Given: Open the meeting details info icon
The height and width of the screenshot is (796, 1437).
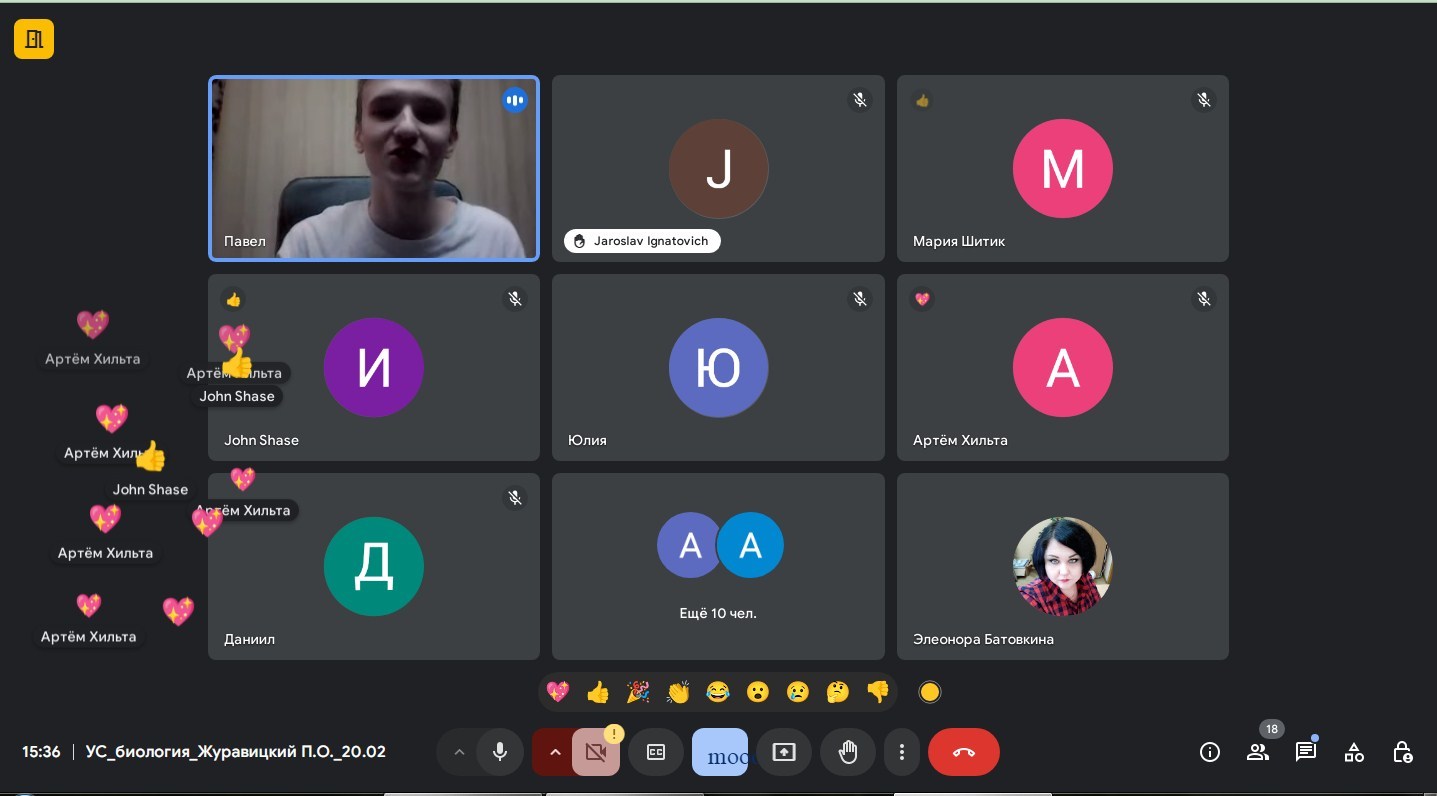Looking at the screenshot, I should [x=1209, y=752].
